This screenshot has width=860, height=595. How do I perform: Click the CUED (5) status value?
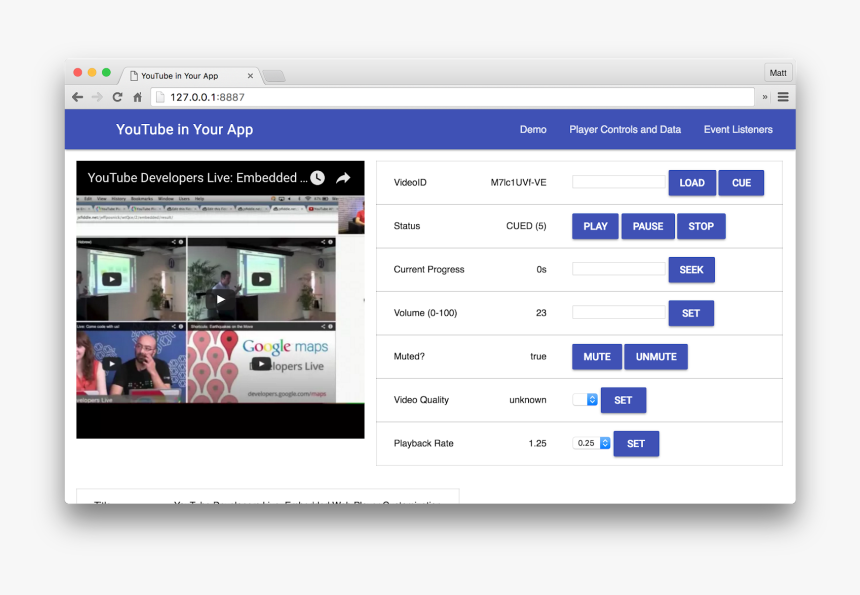526,226
